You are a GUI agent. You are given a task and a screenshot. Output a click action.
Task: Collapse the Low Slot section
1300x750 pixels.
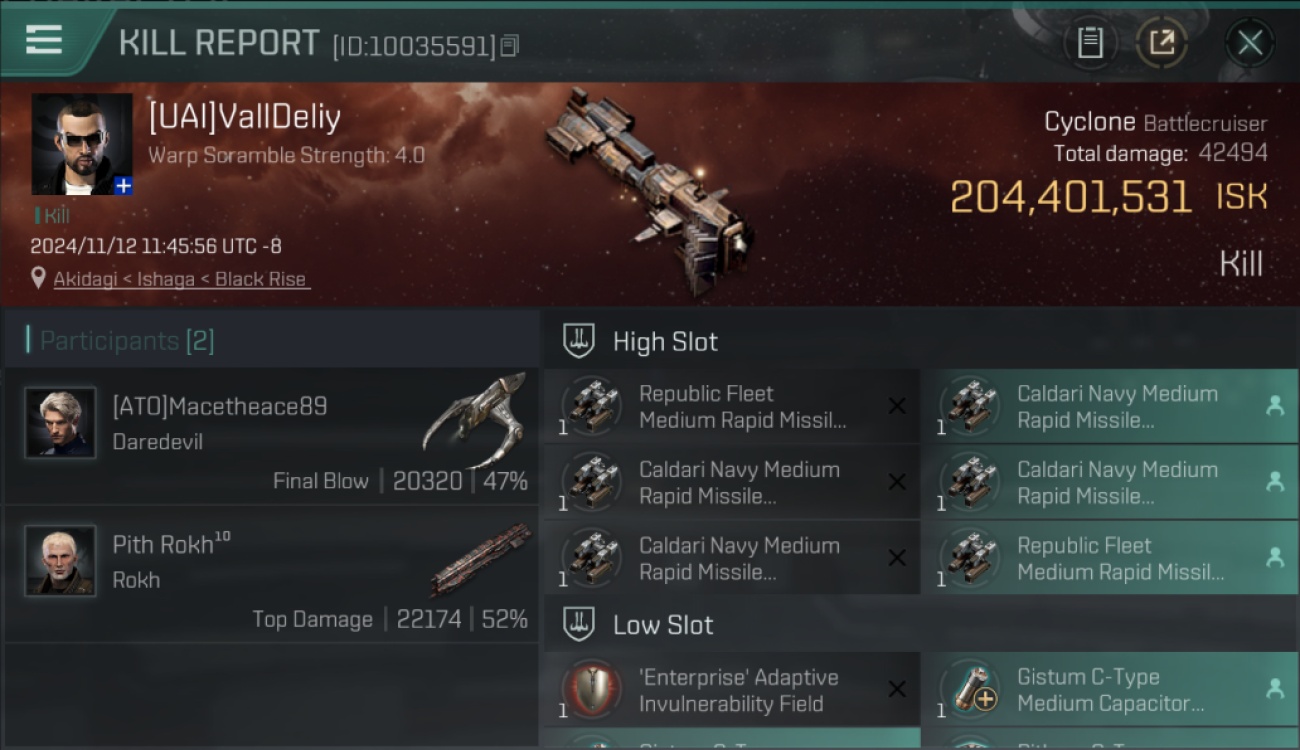[x=921, y=625]
